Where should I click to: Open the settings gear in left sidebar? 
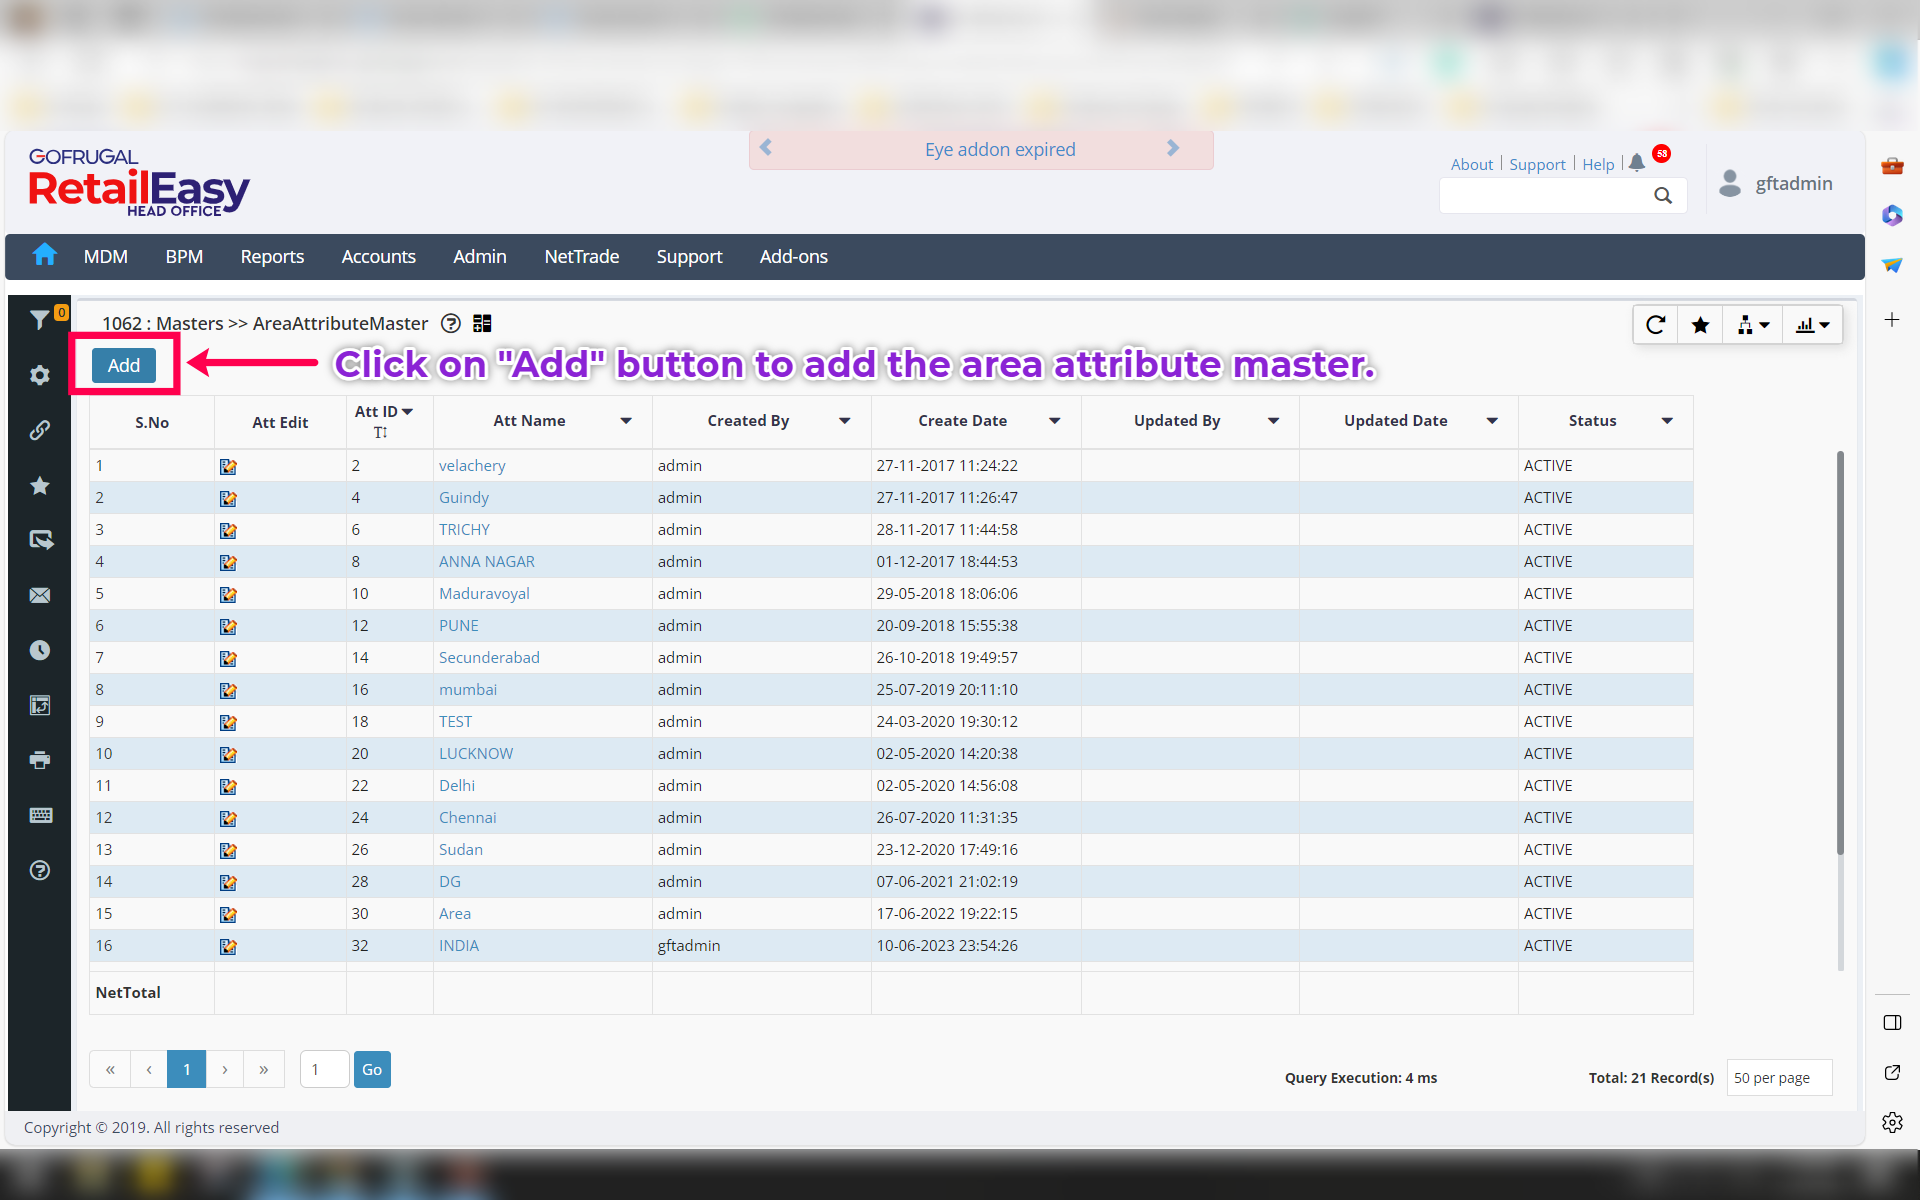[40, 375]
